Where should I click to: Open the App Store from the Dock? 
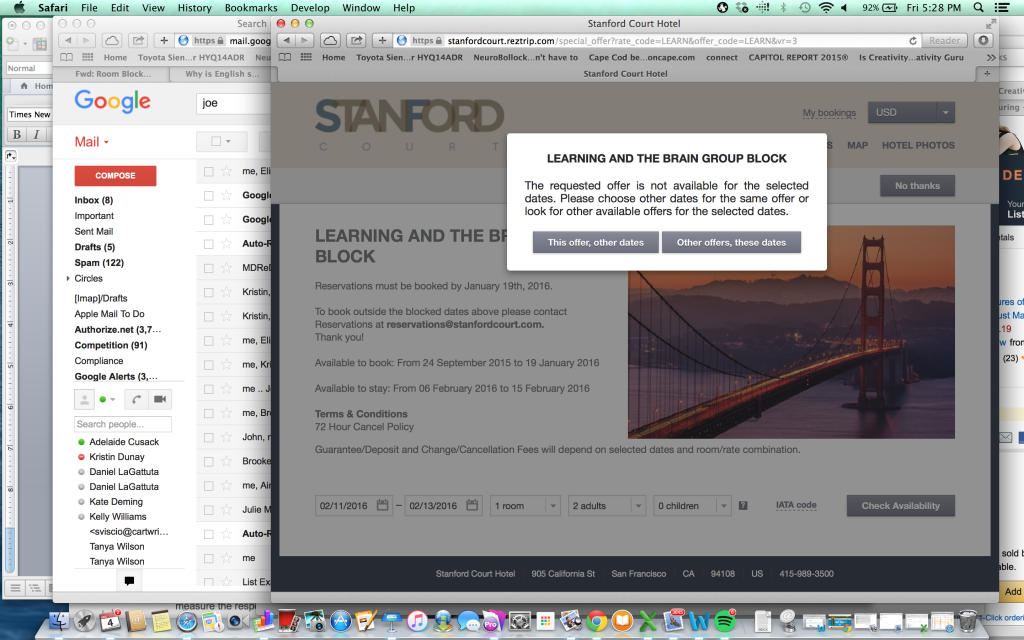[x=341, y=620]
